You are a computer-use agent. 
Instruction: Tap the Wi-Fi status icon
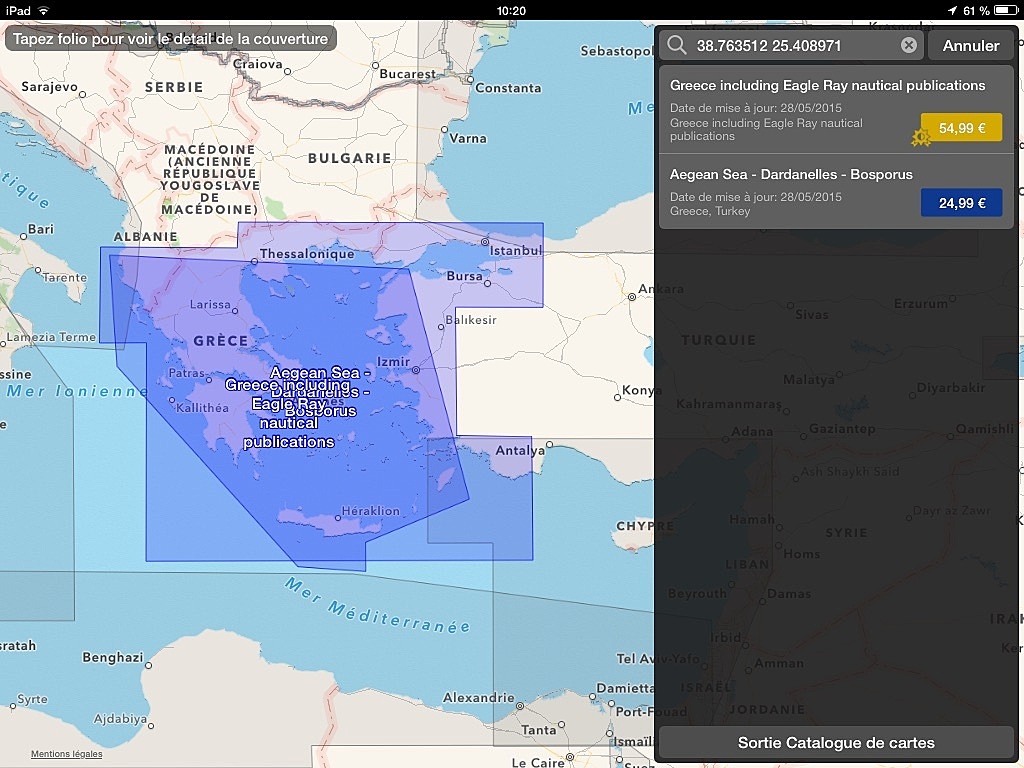pyautogui.click(x=43, y=10)
